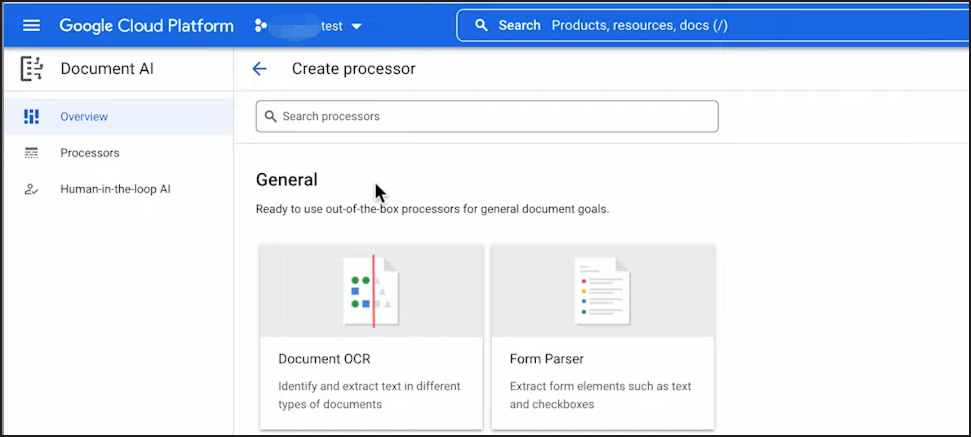
Task: Click the Create processor heading
Action: coord(354,69)
